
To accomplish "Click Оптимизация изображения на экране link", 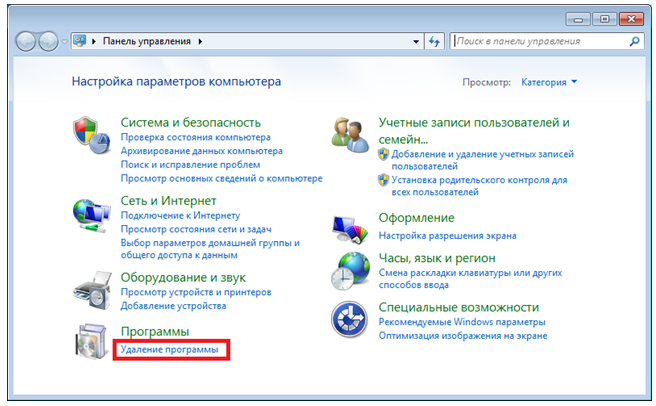I will coord(463,336).
